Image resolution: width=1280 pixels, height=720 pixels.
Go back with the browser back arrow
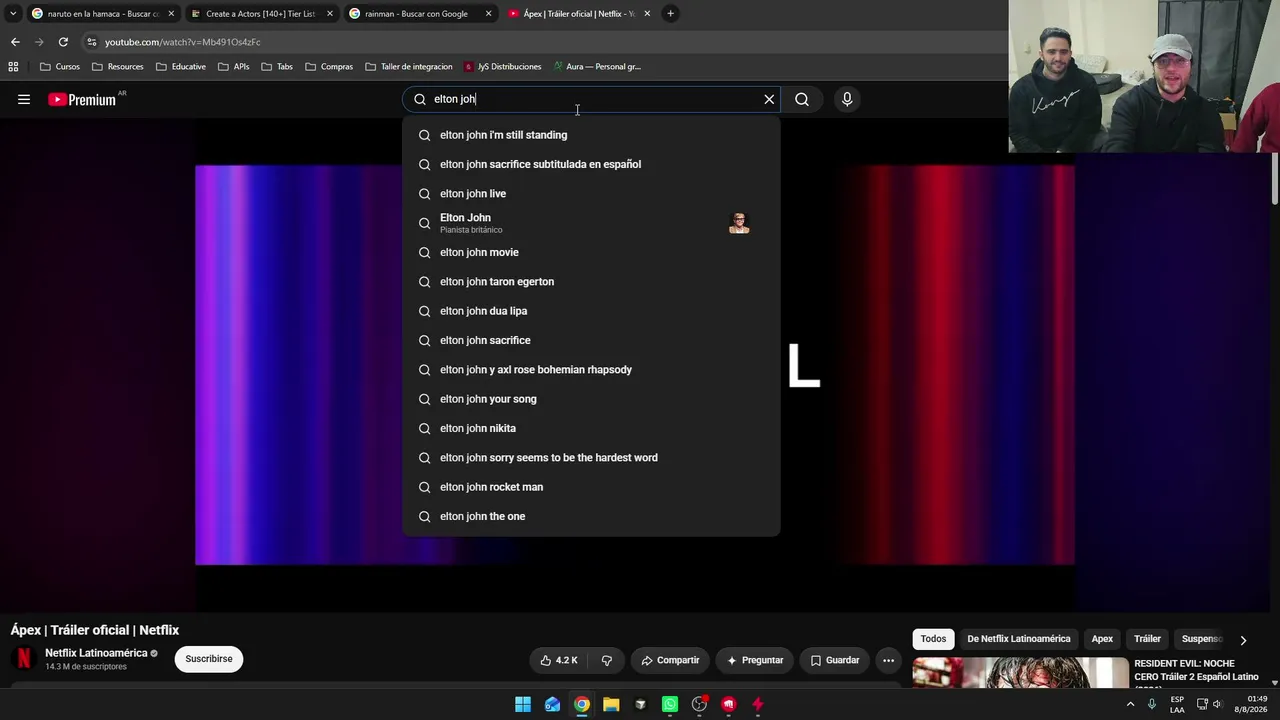click(15, 42)
